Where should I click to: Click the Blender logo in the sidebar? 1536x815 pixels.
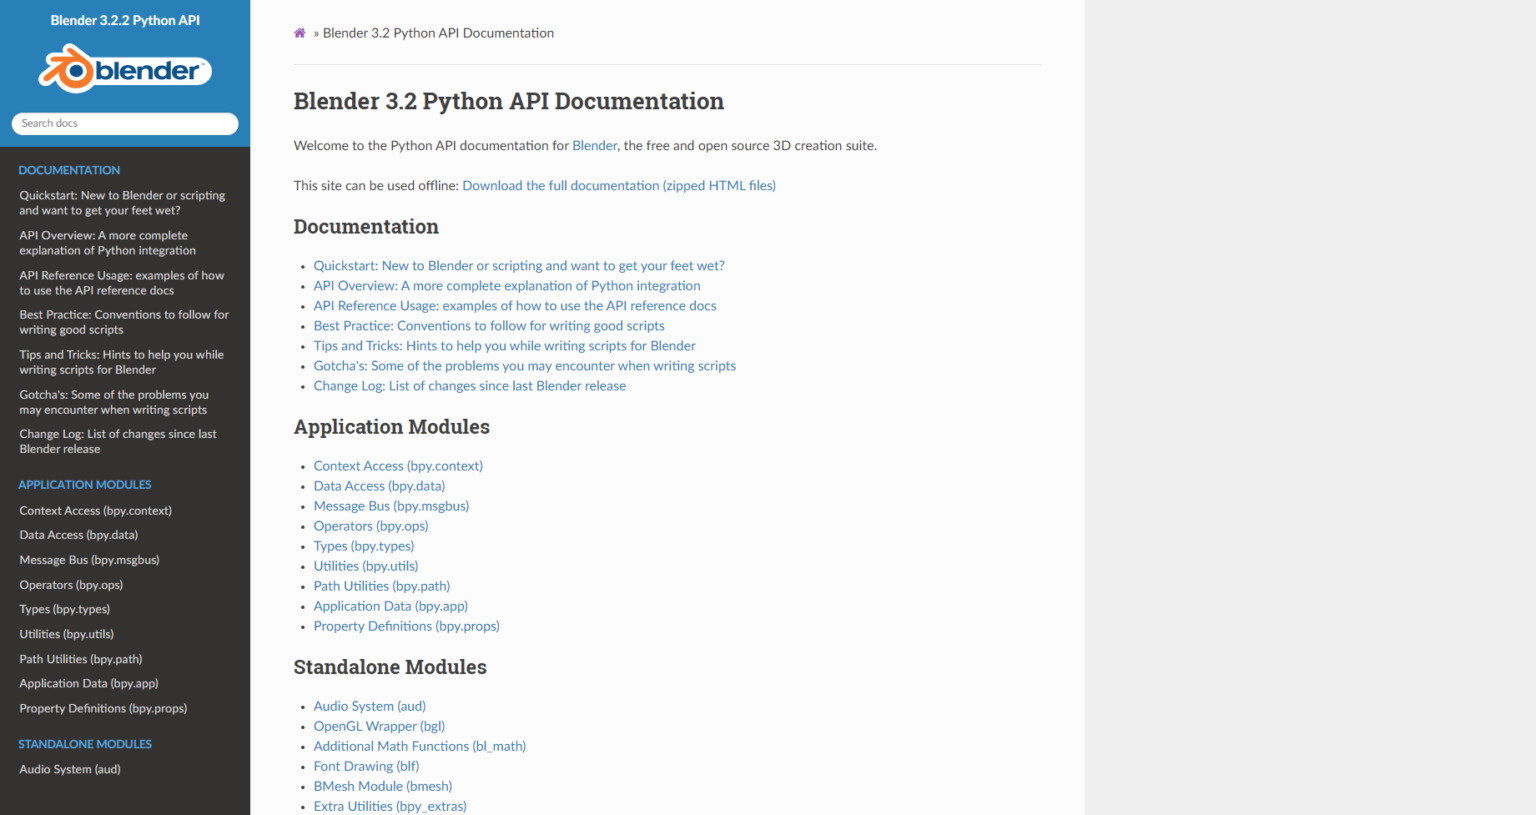(124, 69)
